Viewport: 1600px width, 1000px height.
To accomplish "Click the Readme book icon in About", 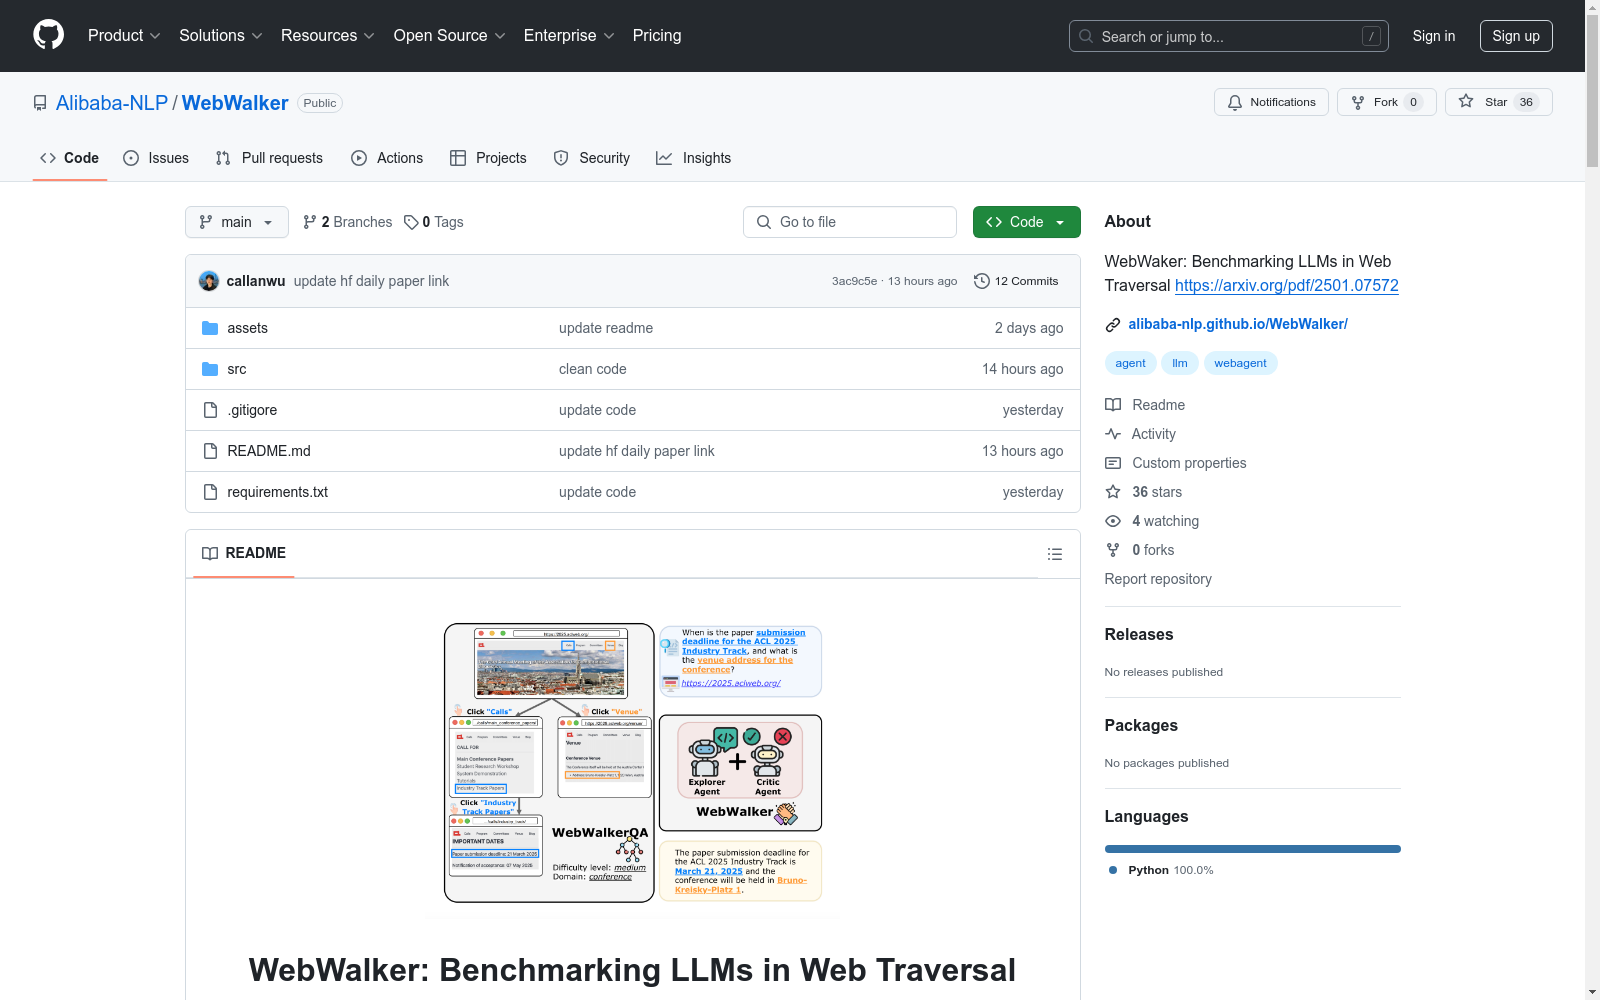I will pos(1113,405).
